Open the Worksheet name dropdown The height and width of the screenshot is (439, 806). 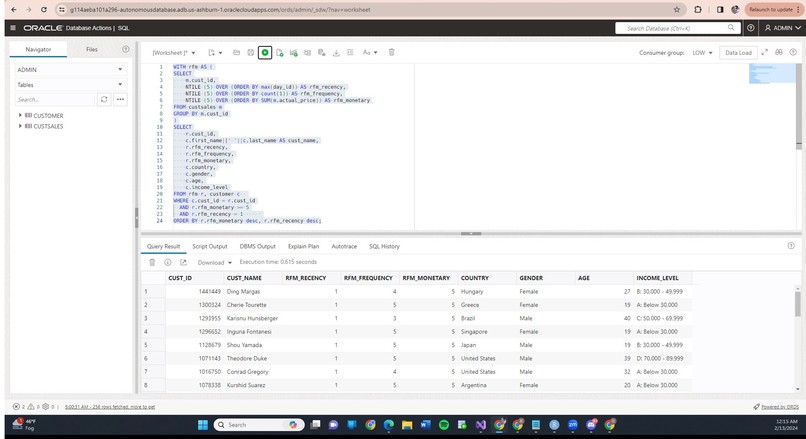[174, 52]
